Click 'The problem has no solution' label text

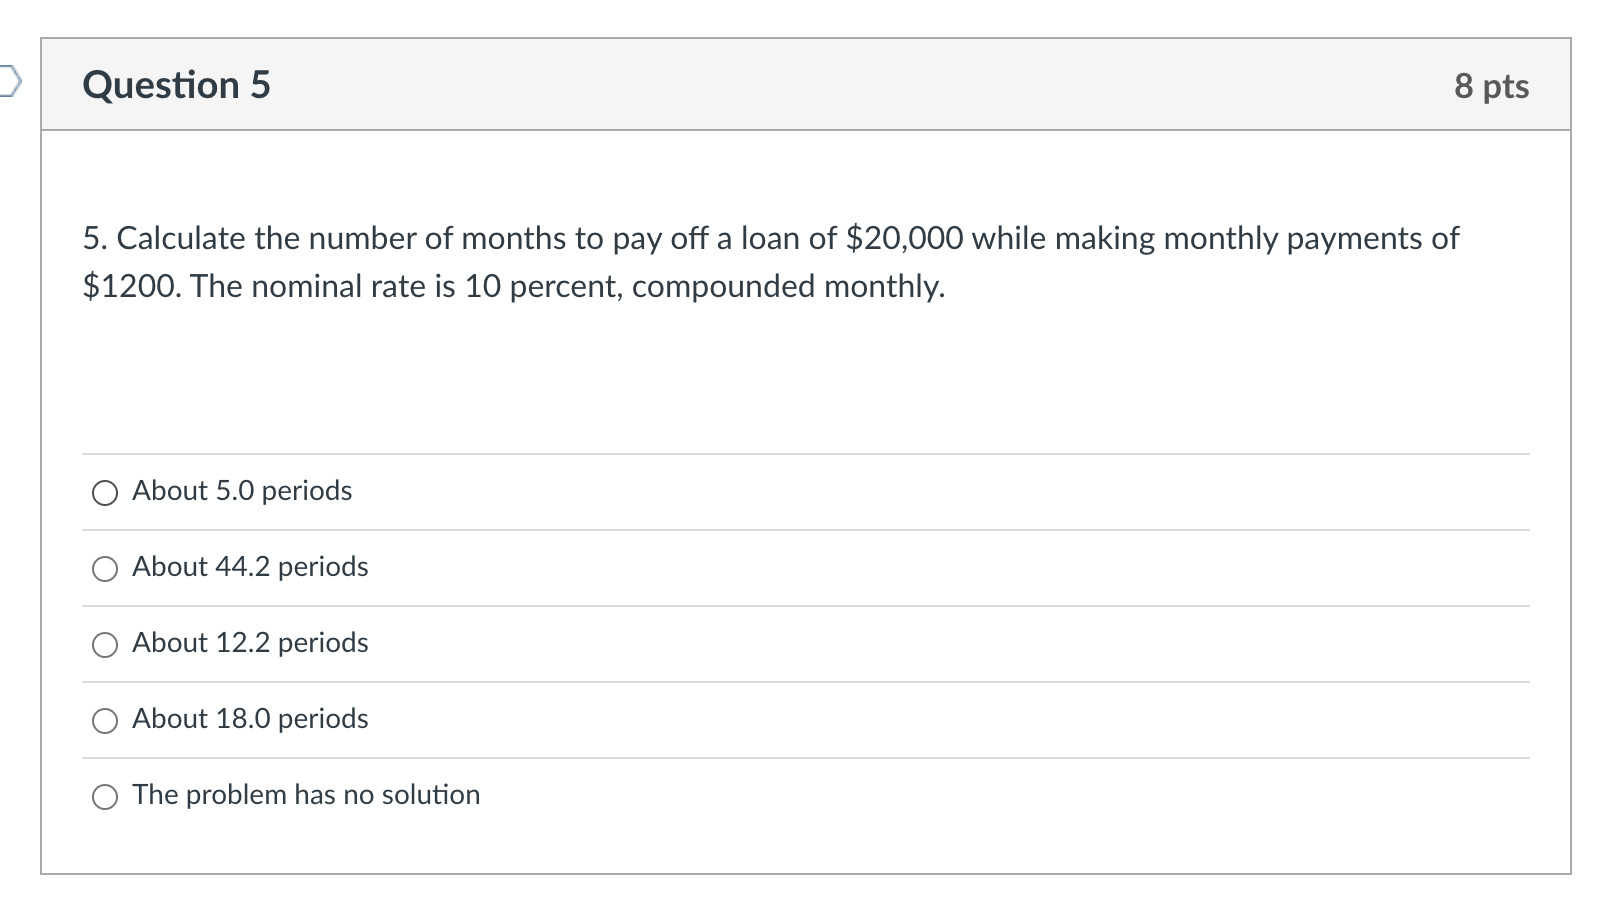click(306, 795)
